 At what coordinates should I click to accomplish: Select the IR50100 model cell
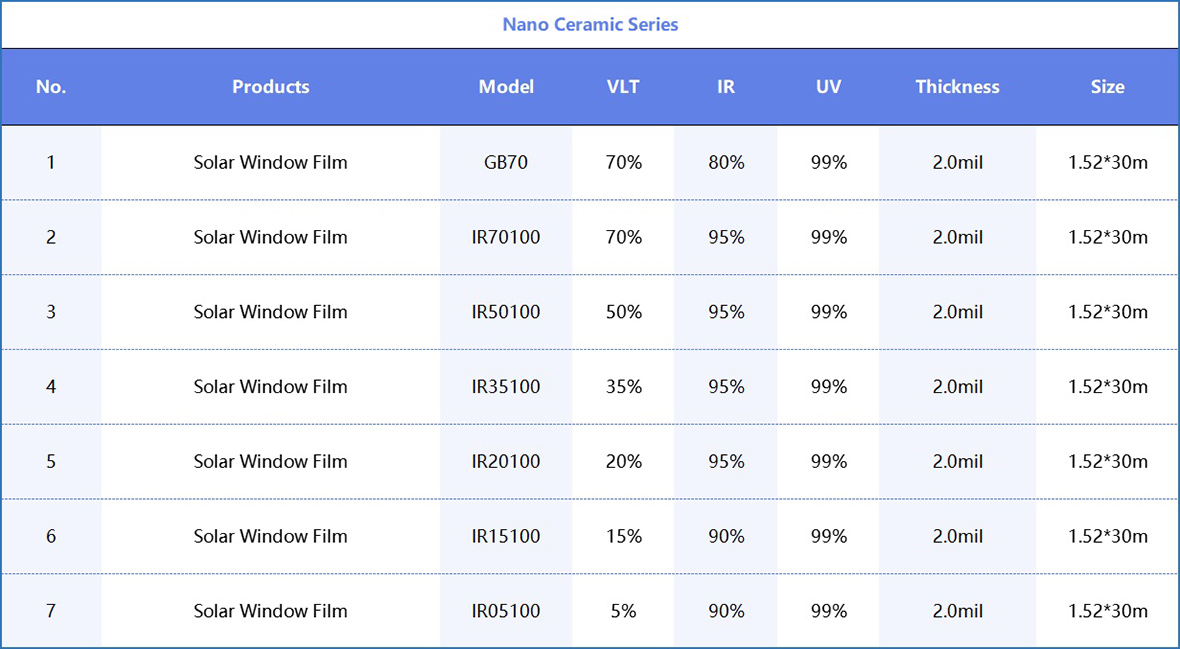(x=506, y=312)
